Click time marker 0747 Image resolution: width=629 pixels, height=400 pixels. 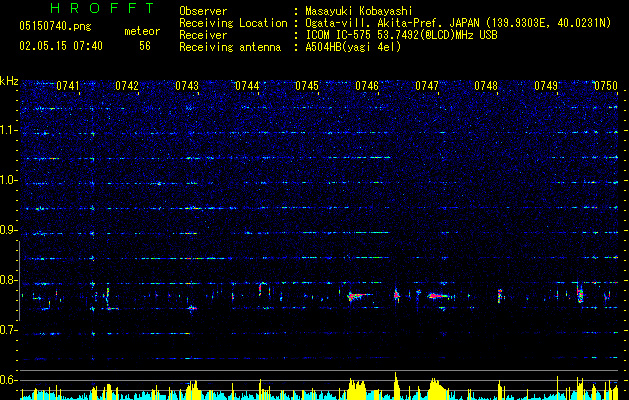[x=427, y=86]
